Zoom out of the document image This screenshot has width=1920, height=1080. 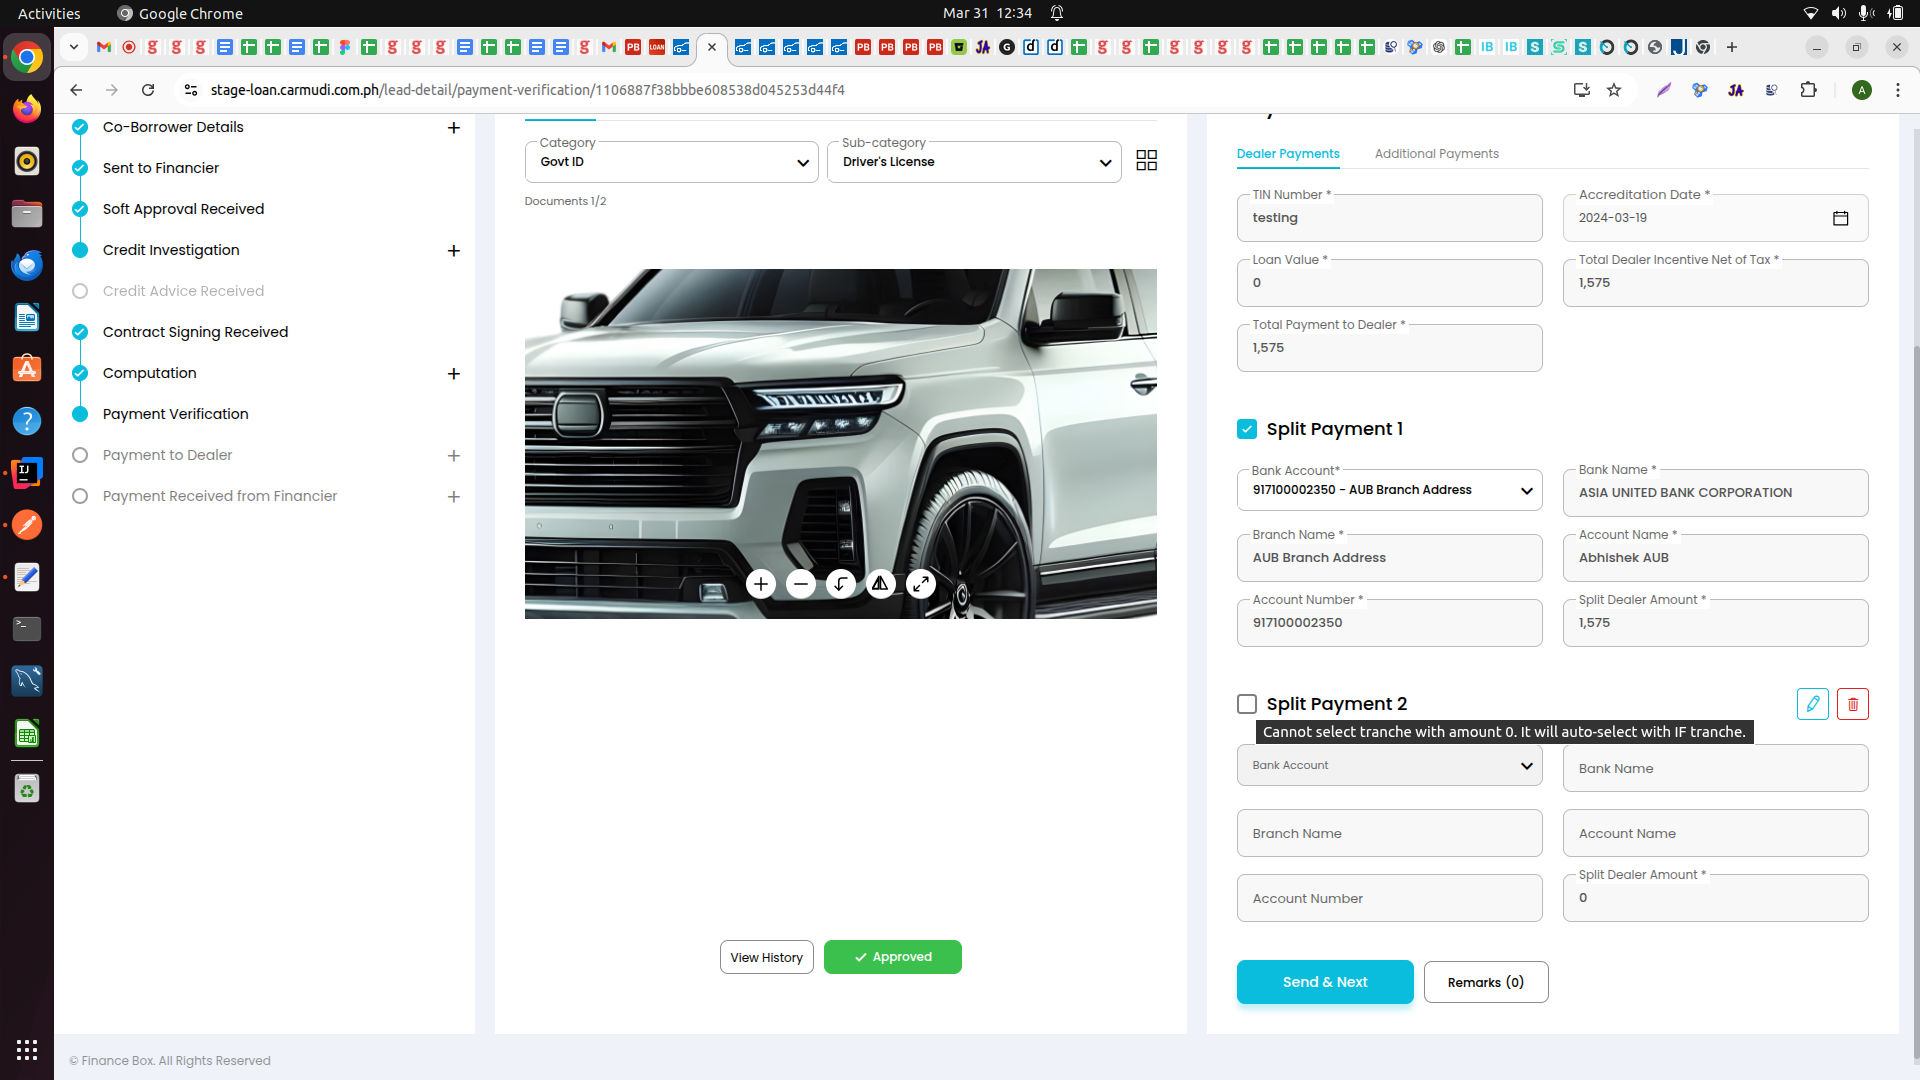tap(800, 584)
